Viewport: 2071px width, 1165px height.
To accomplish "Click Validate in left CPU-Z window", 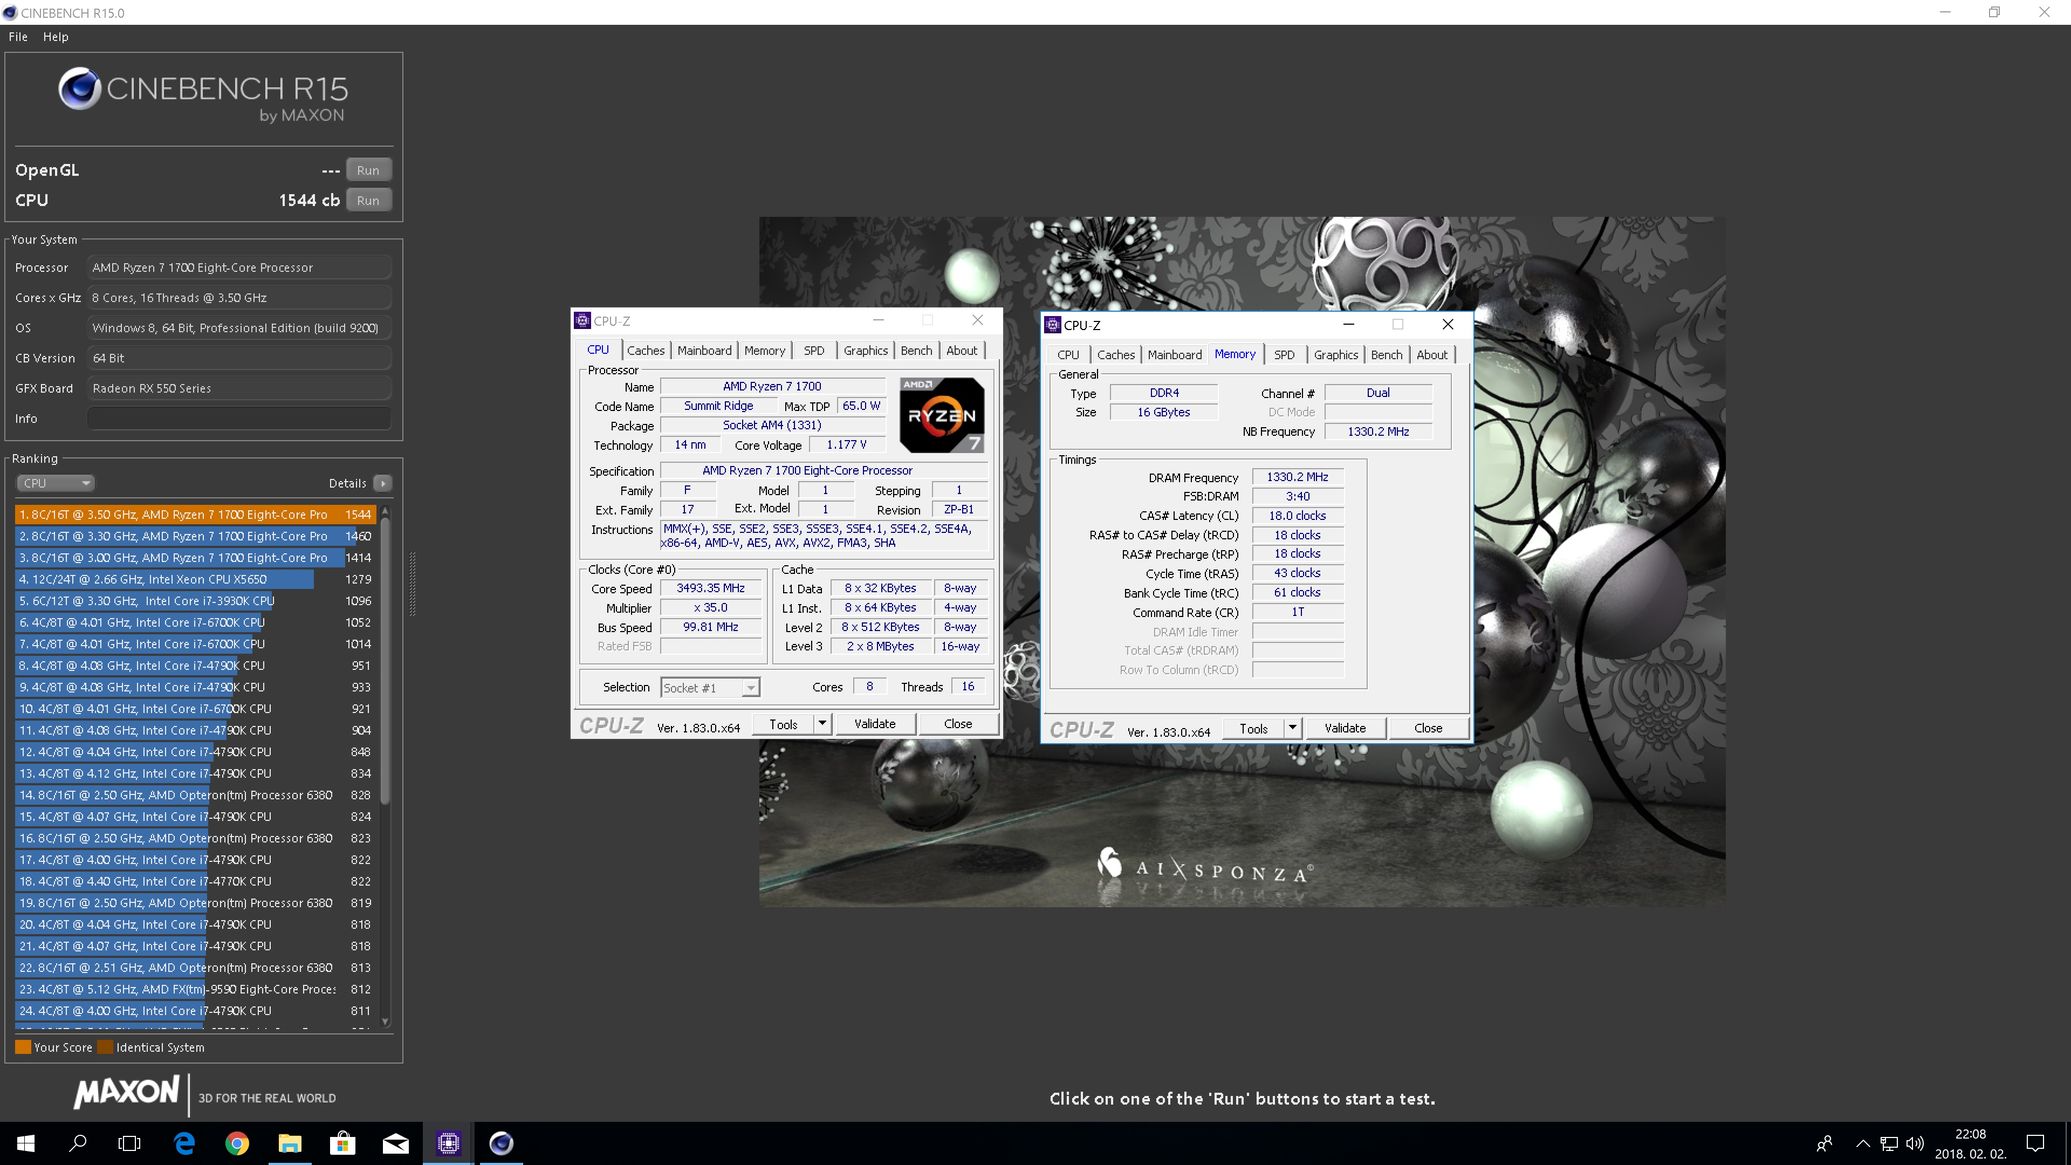I will click(x=875, y=724).
